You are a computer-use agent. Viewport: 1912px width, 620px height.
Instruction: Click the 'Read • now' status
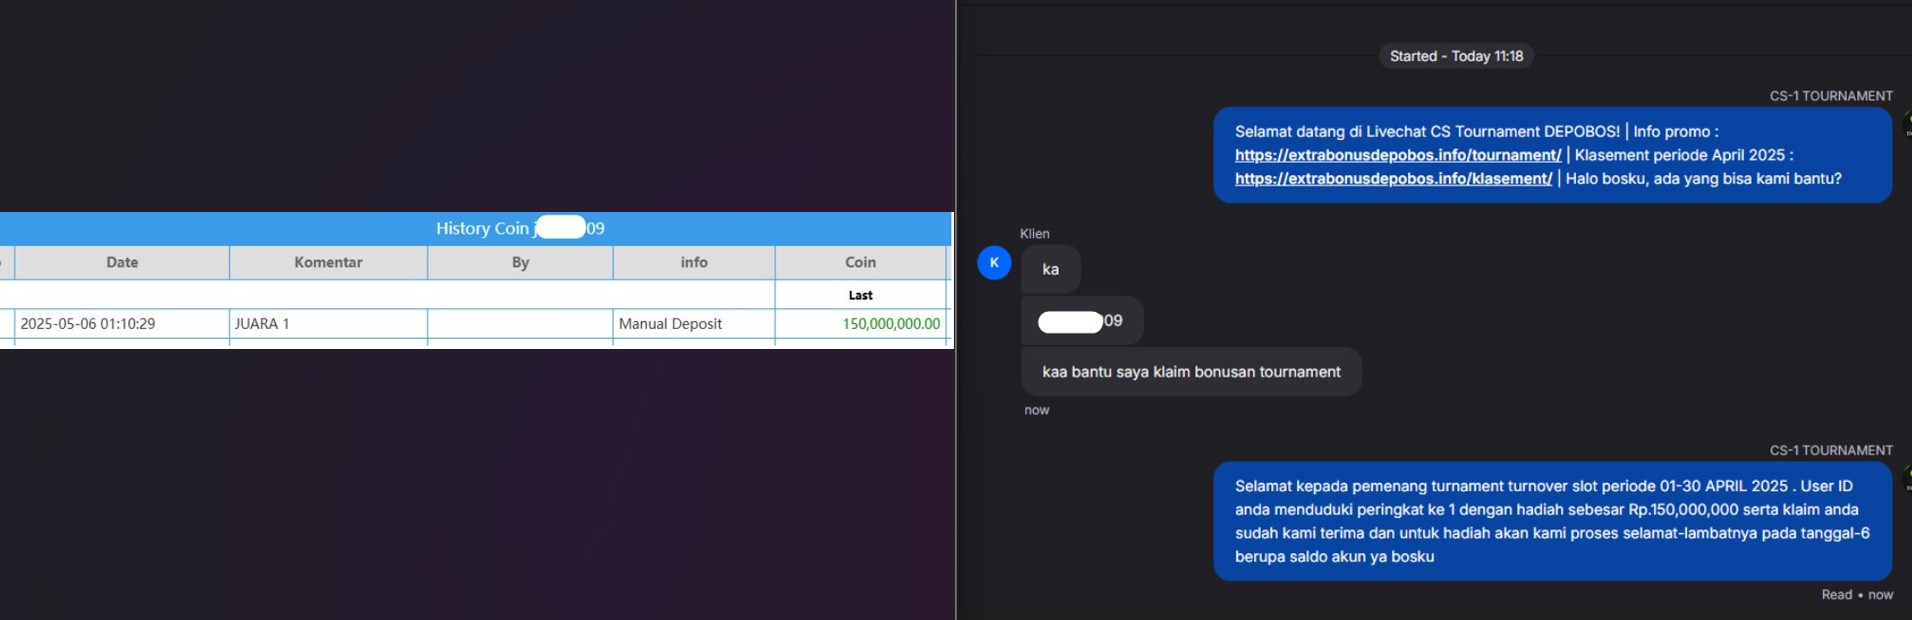(1857, 595)
